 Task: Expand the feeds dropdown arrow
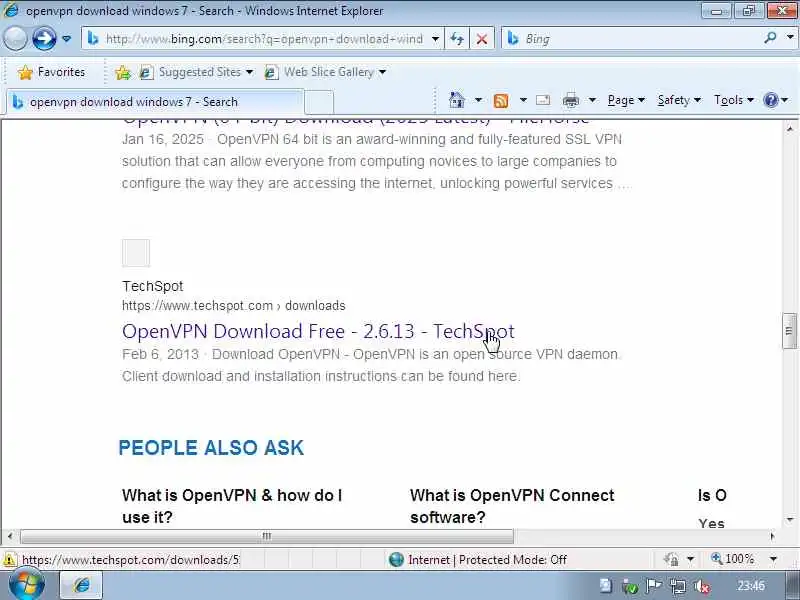(x=523, y=100)
